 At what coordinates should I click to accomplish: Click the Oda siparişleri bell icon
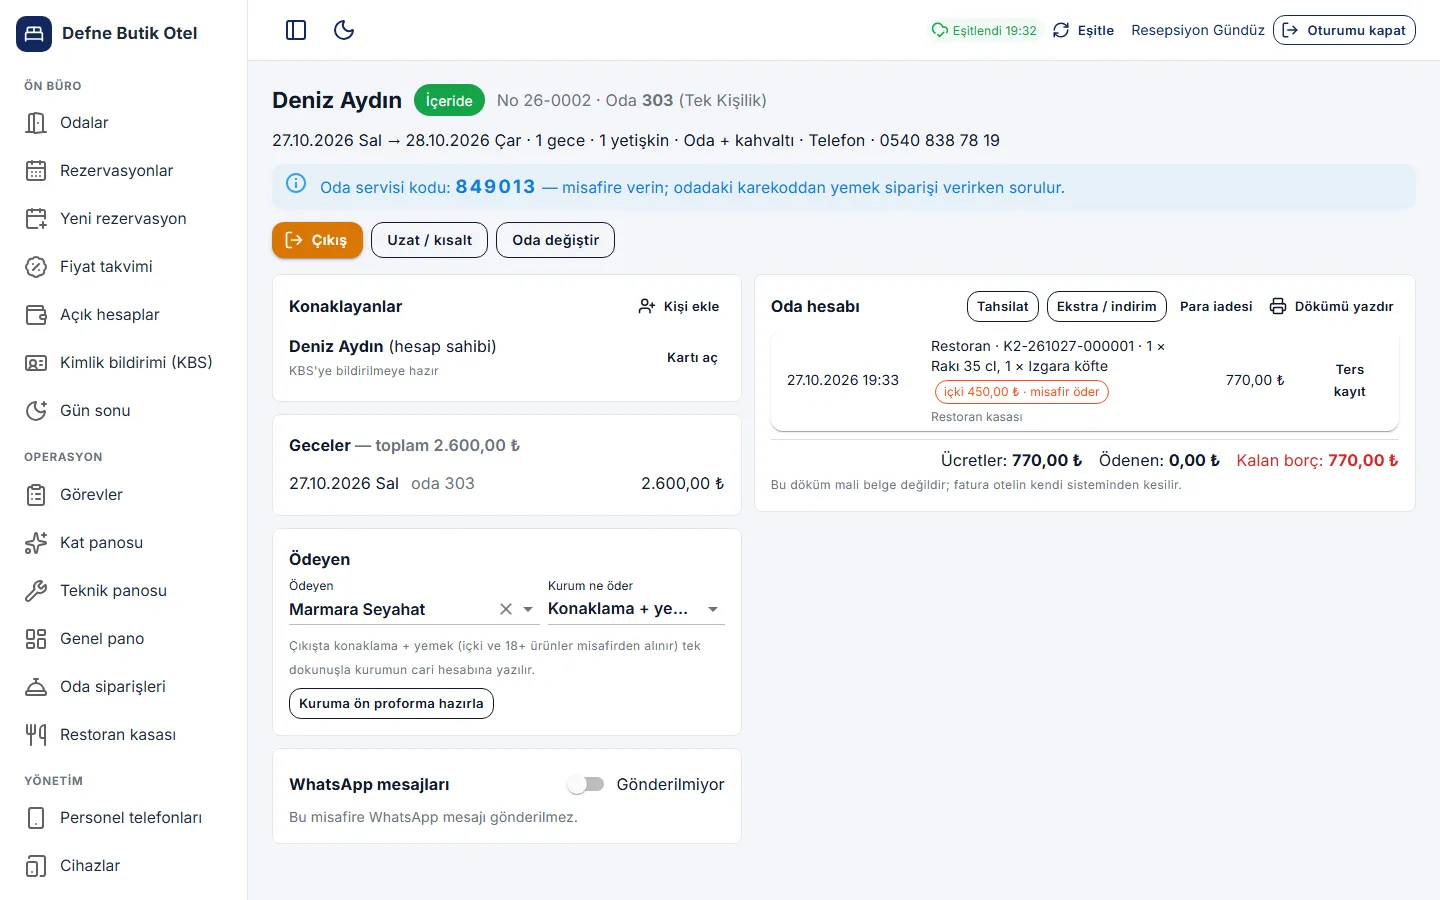pyautogui.click(x=36, y=687)
